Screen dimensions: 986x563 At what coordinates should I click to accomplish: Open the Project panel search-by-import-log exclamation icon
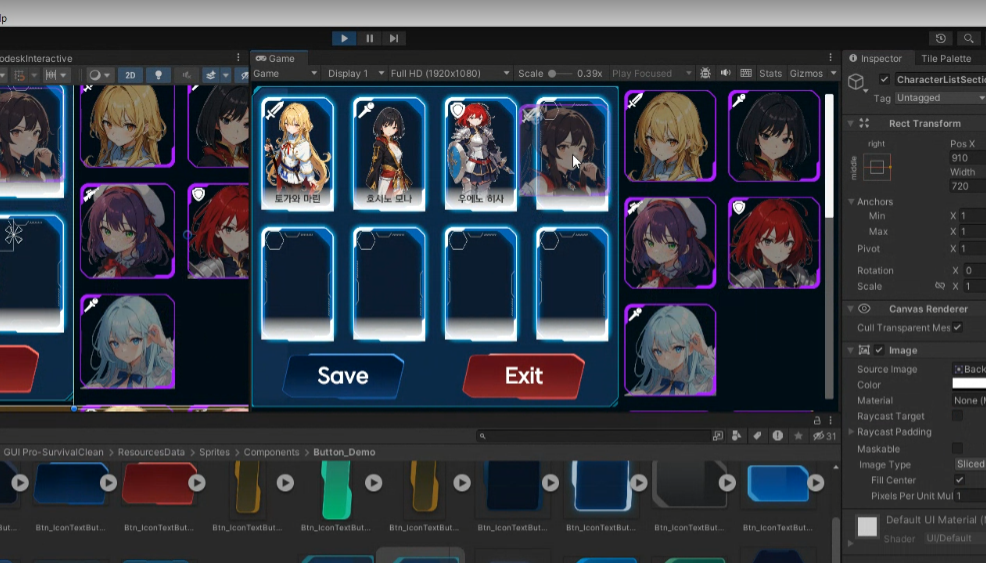coord(778,435)
